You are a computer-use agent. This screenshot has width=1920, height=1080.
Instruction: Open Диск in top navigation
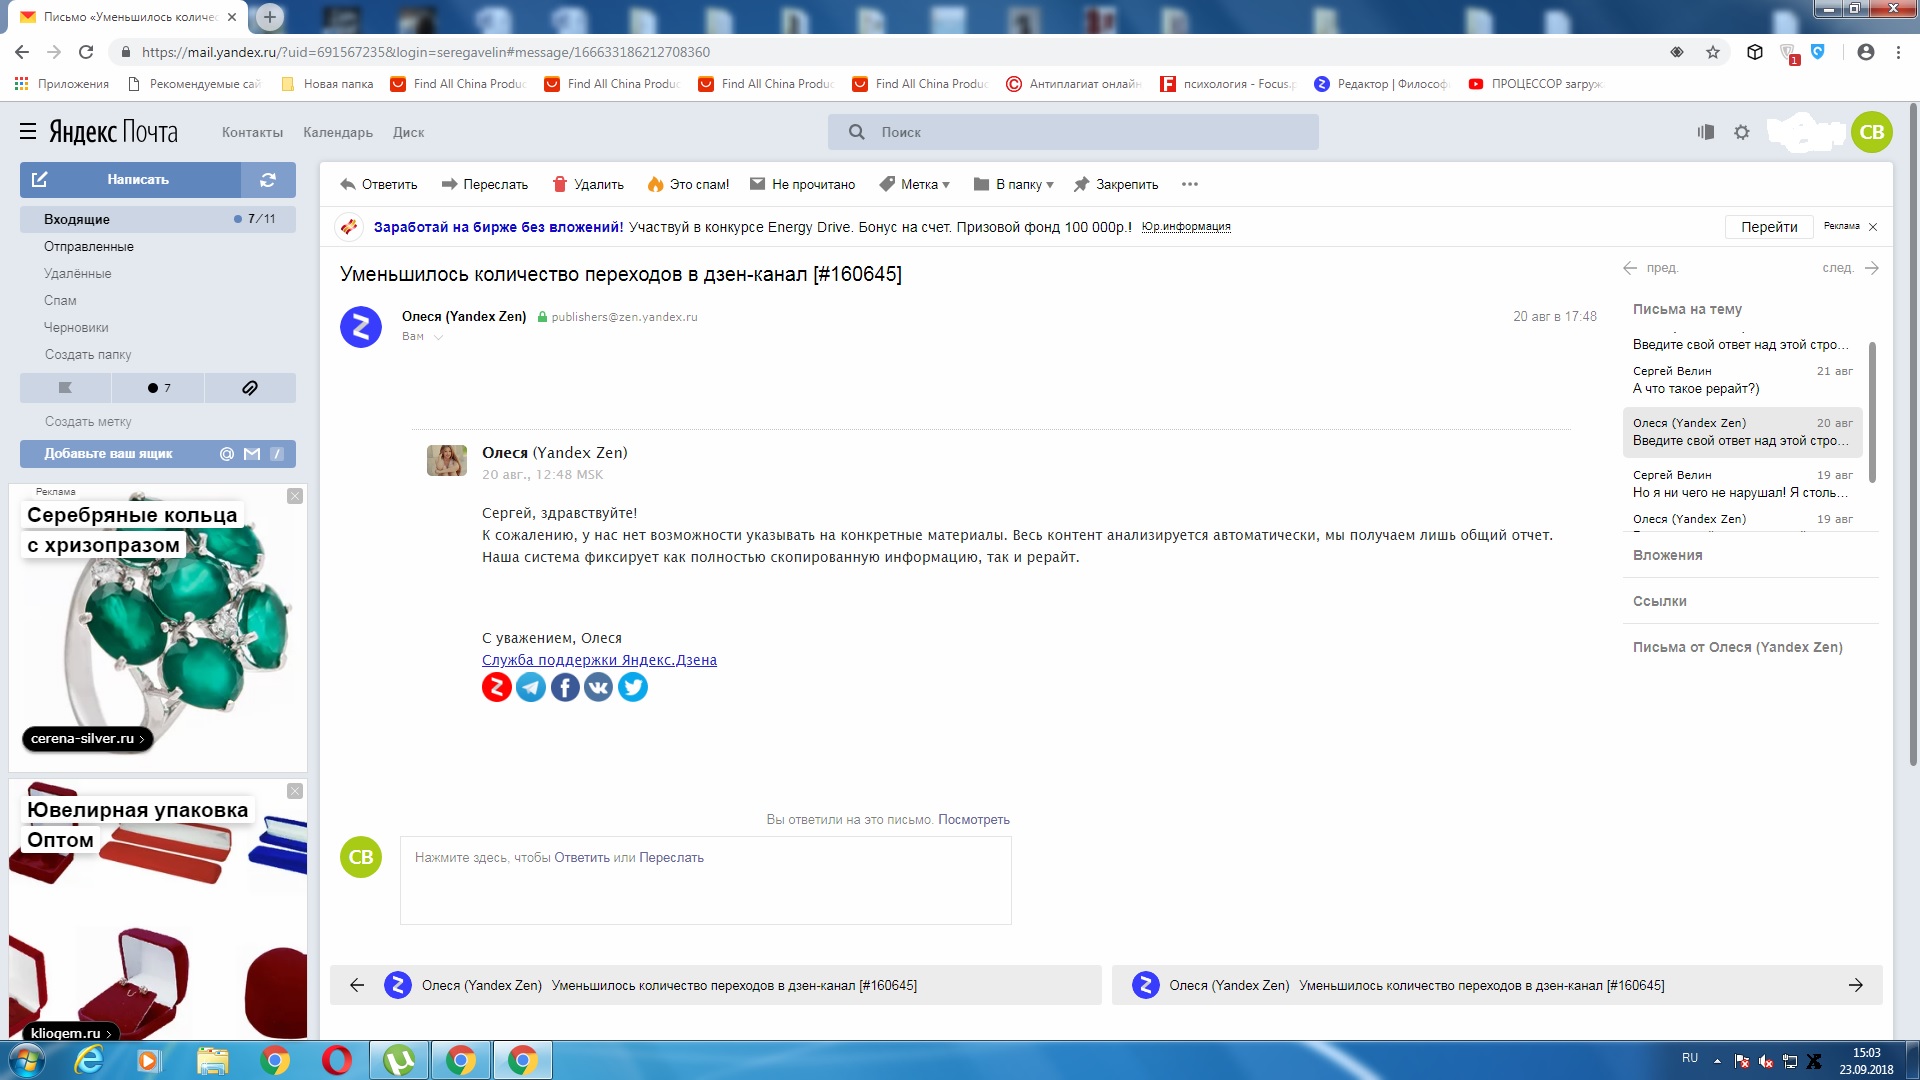click(x=408, y=132)
